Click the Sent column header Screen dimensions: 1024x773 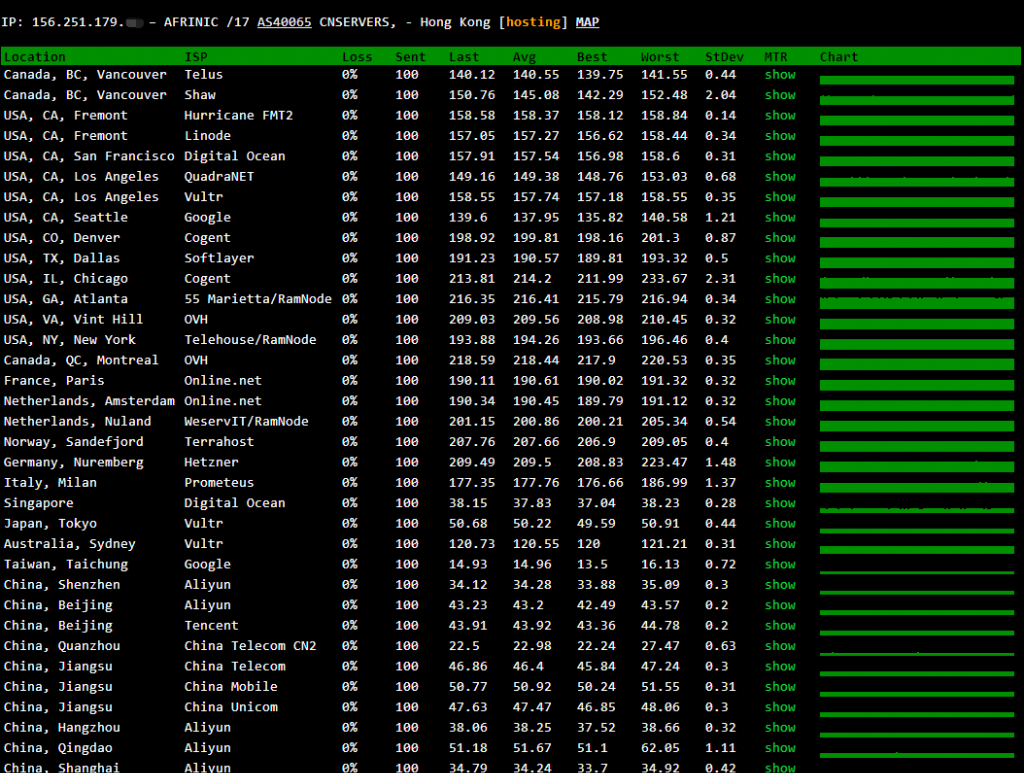(410, 57)
